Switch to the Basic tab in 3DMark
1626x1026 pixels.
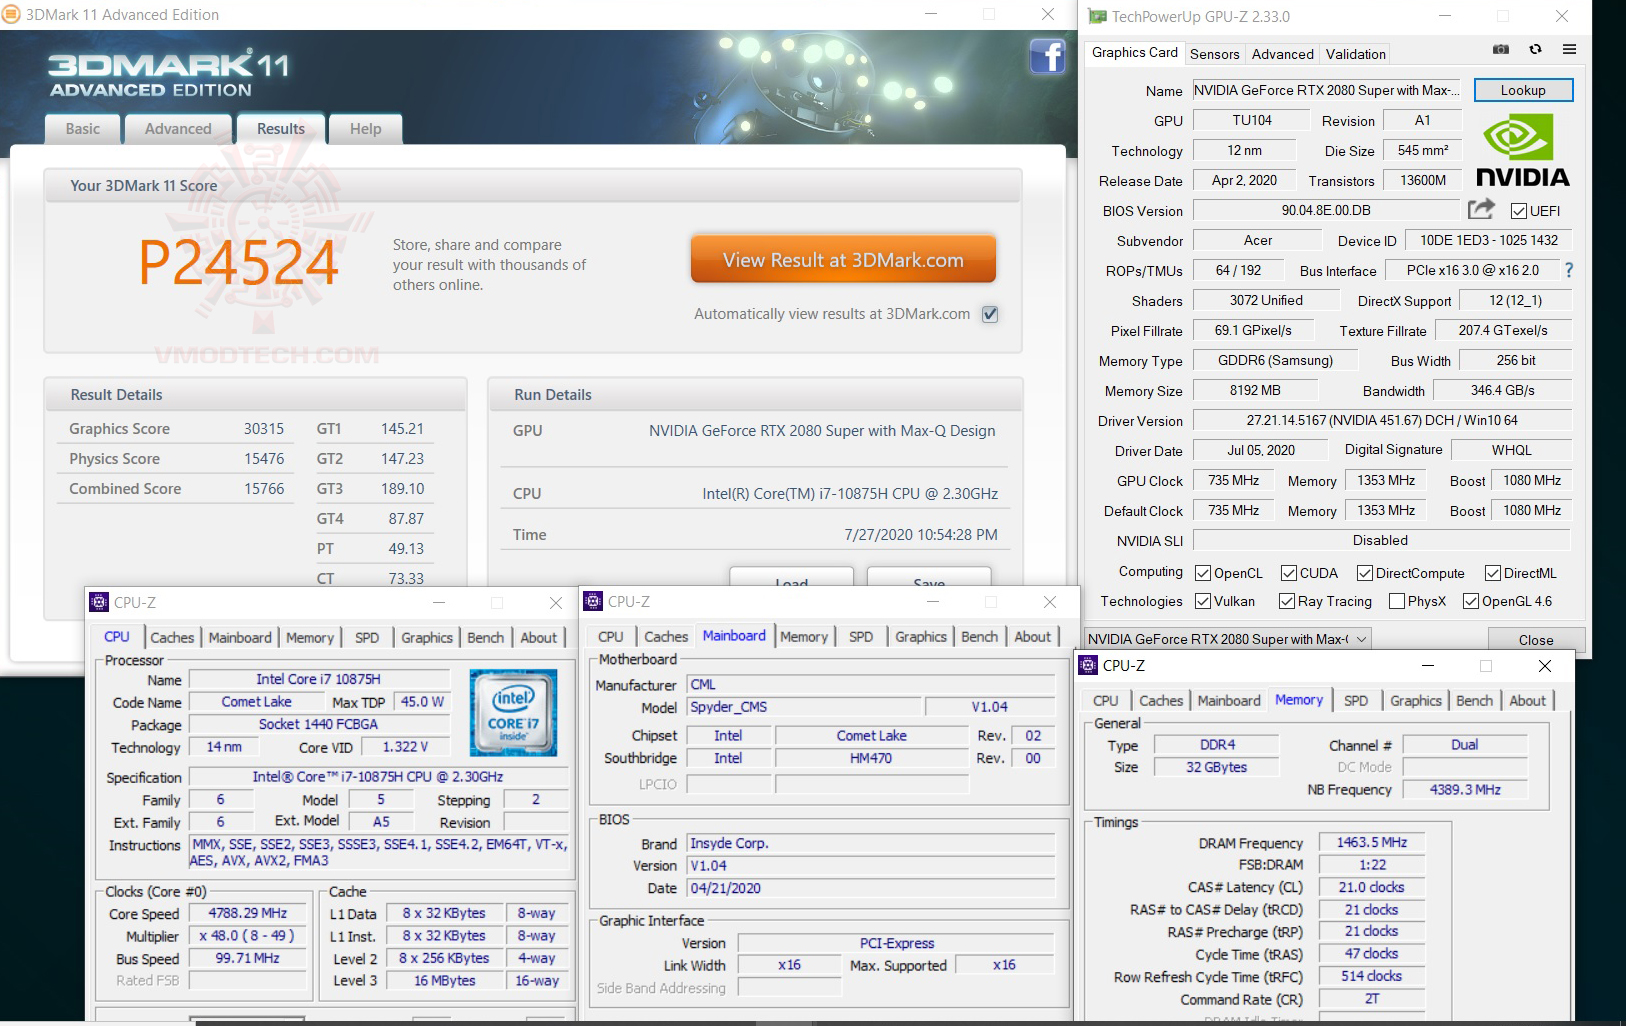83,129
